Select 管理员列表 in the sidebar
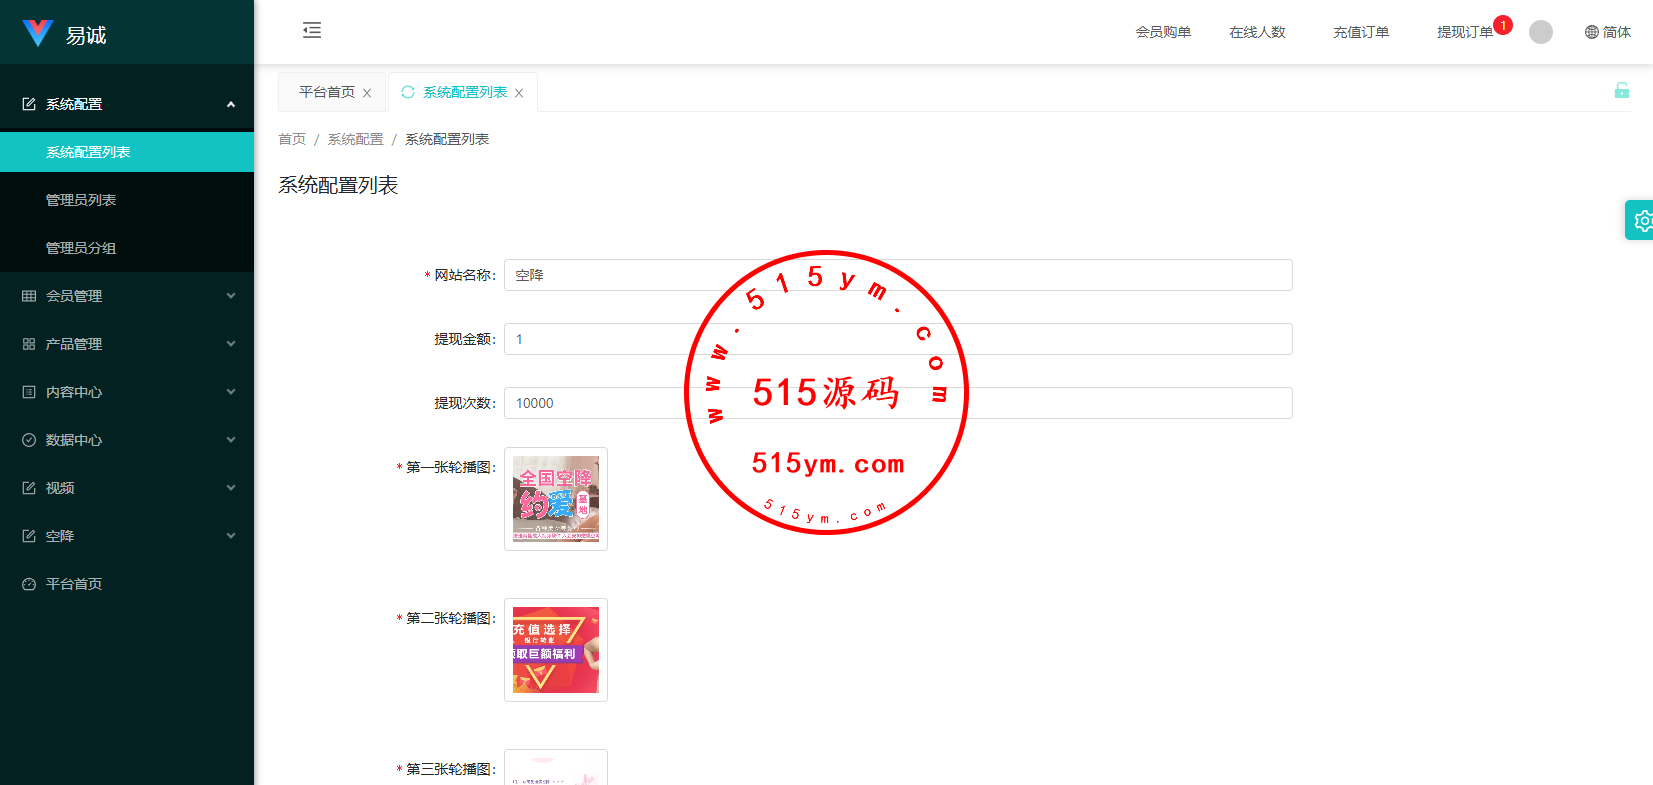Image resolution: width=1653 pixels, height=785 pixels. 81,200
